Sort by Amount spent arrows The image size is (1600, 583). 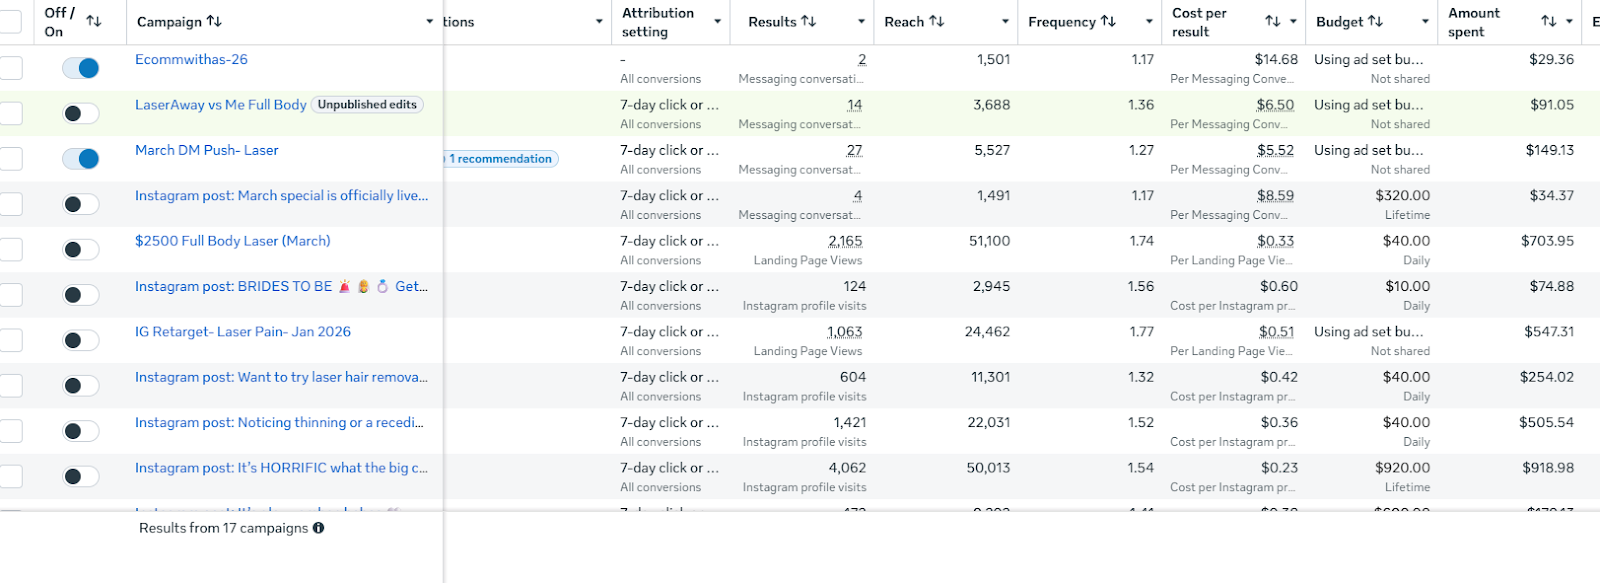pos(1548,21)
